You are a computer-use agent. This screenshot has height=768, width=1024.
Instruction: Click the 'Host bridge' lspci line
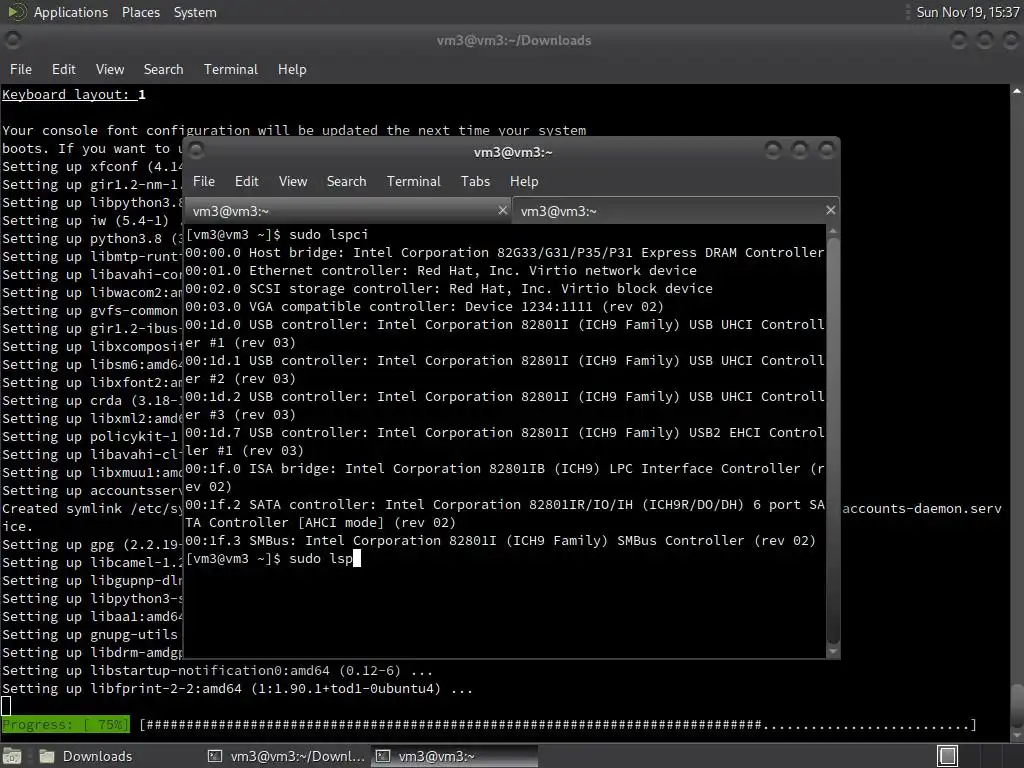505,252
